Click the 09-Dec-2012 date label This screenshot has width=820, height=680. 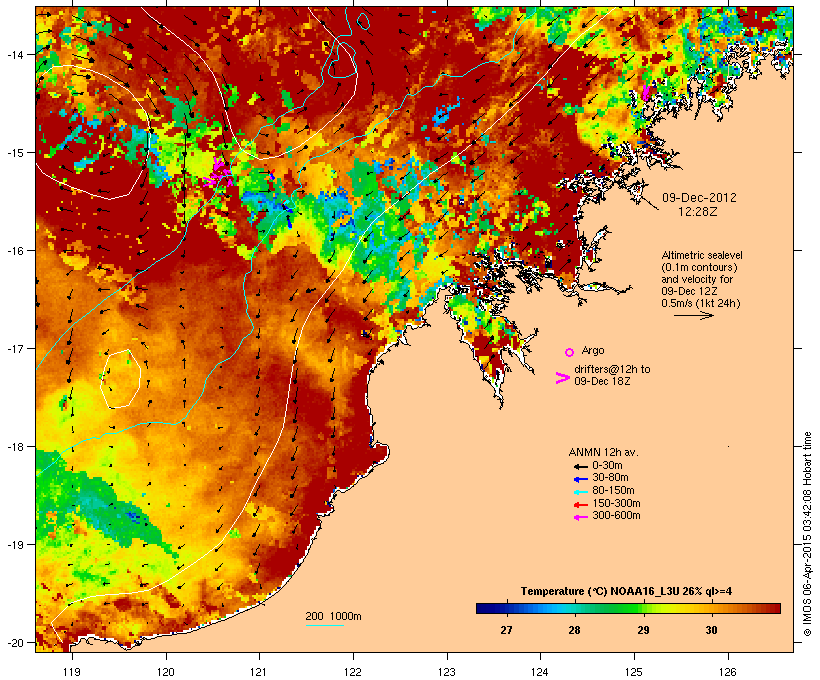699,198
